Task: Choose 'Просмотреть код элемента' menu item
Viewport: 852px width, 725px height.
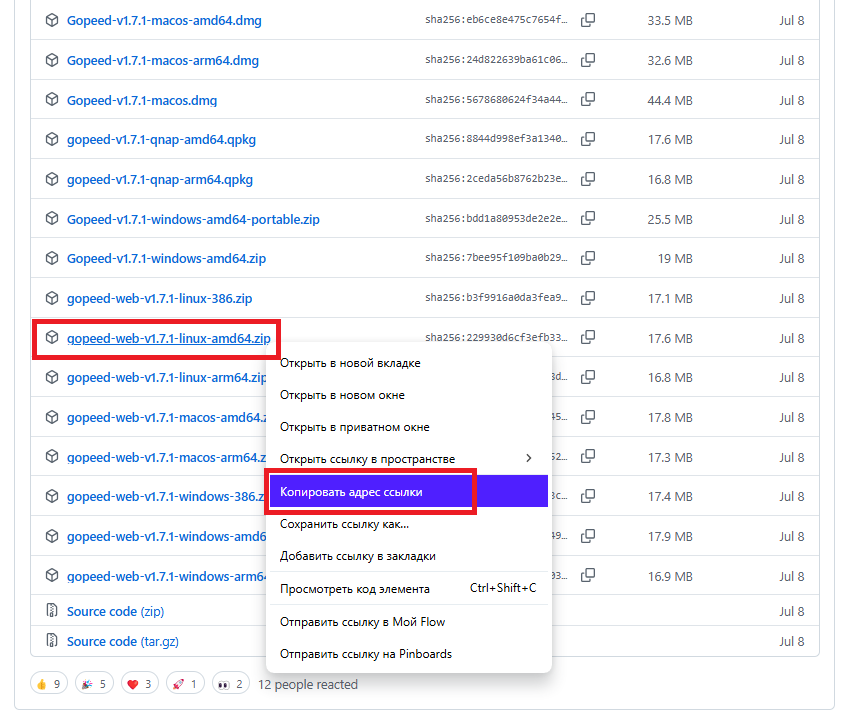Action: (409, 589)
